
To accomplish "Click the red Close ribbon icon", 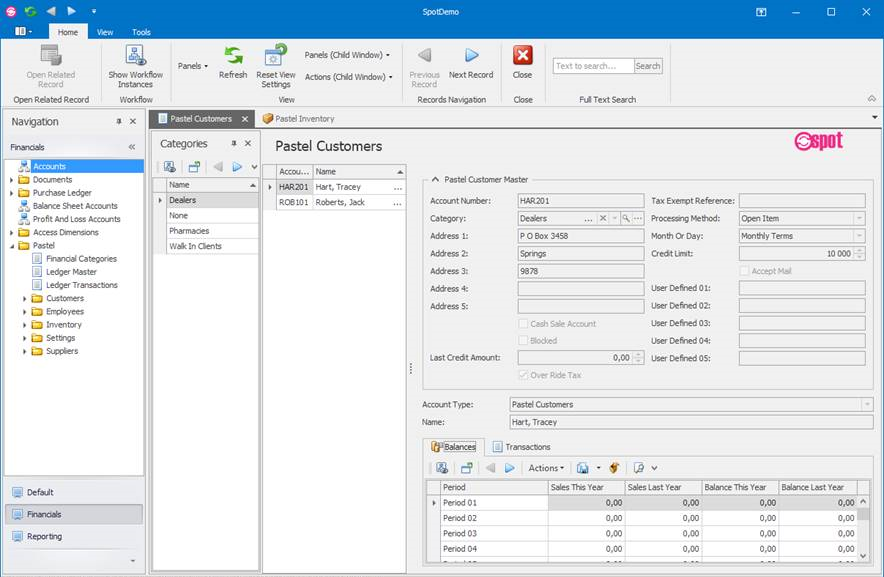I will coord(523,55).
